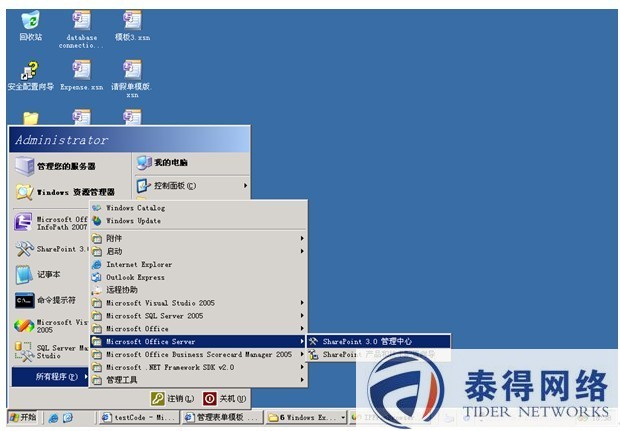Launch Microsoft Visual Studio 2005 pinned item
Screen dimensions: 620x431
pos(51,326)
